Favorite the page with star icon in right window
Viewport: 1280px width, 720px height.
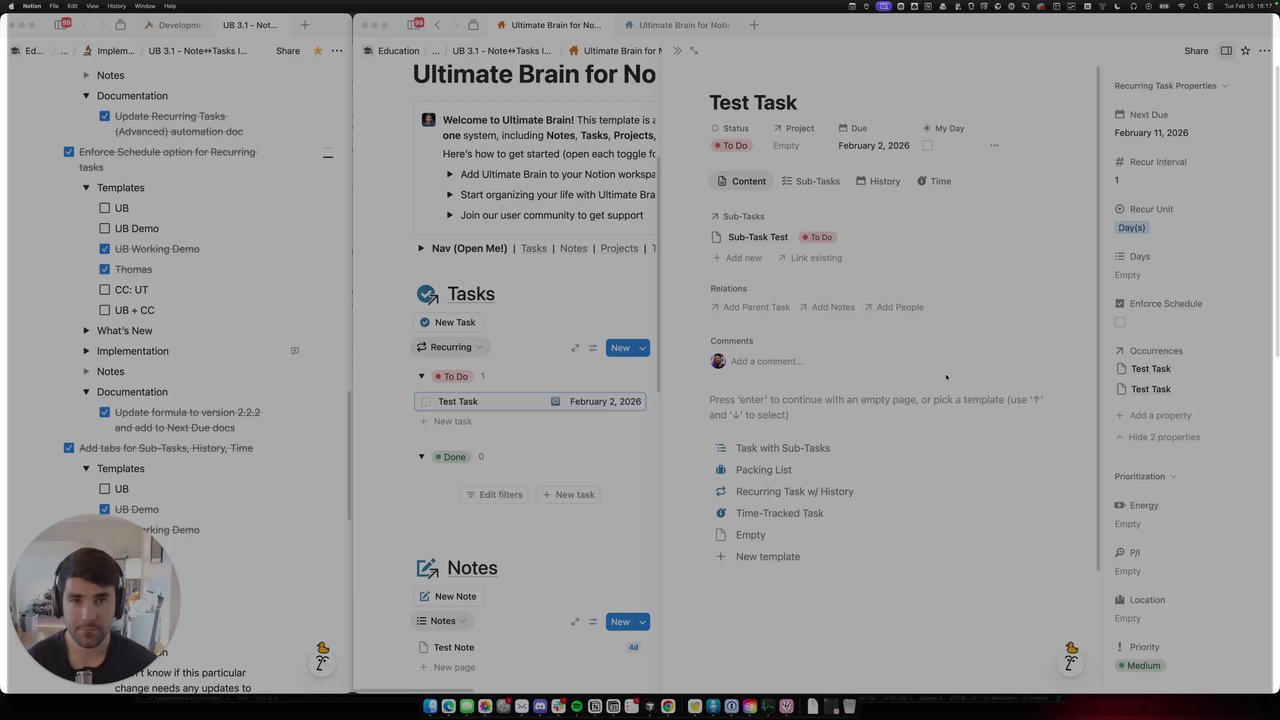click(x=1245, y=51)
